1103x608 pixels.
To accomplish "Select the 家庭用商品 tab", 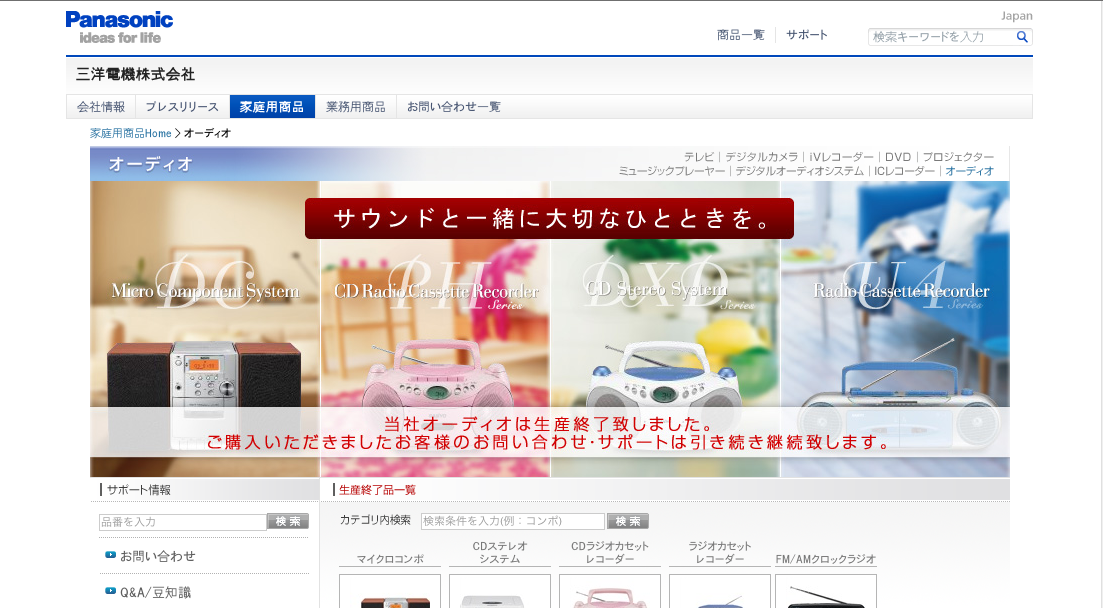I will pos(272,107).
